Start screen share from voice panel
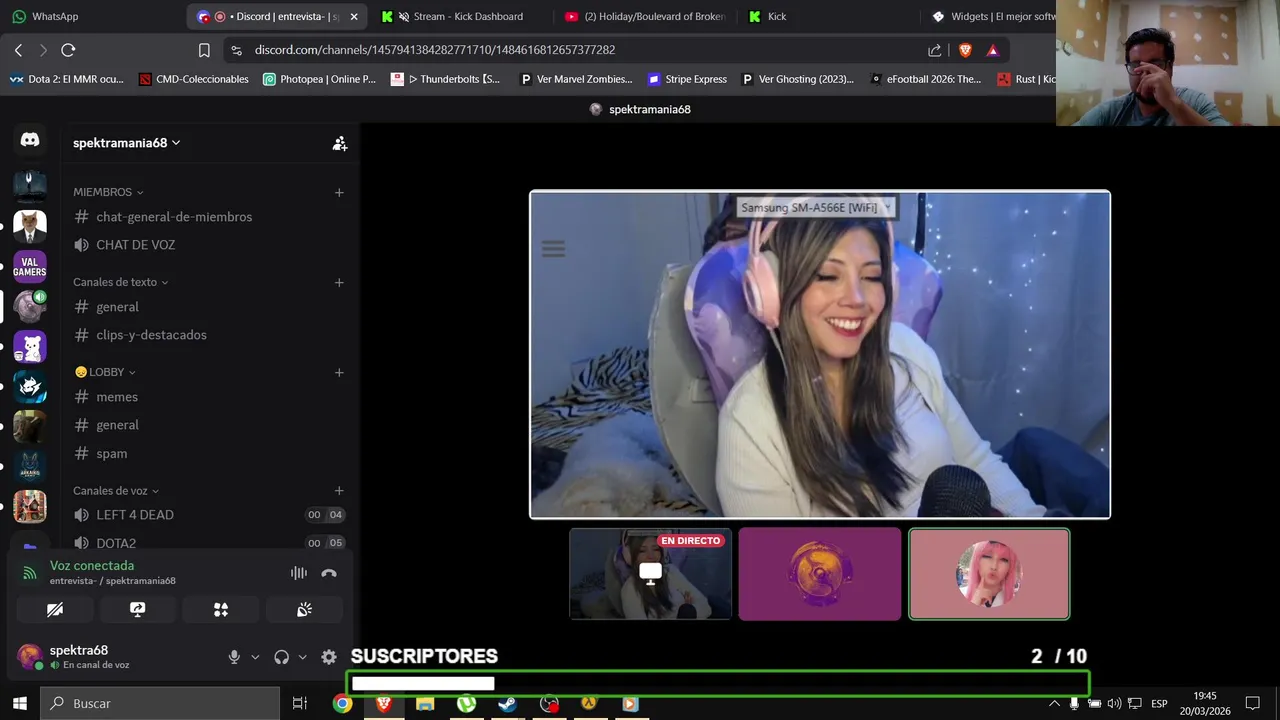1280x720 pixels. click(x=138, y=609)
